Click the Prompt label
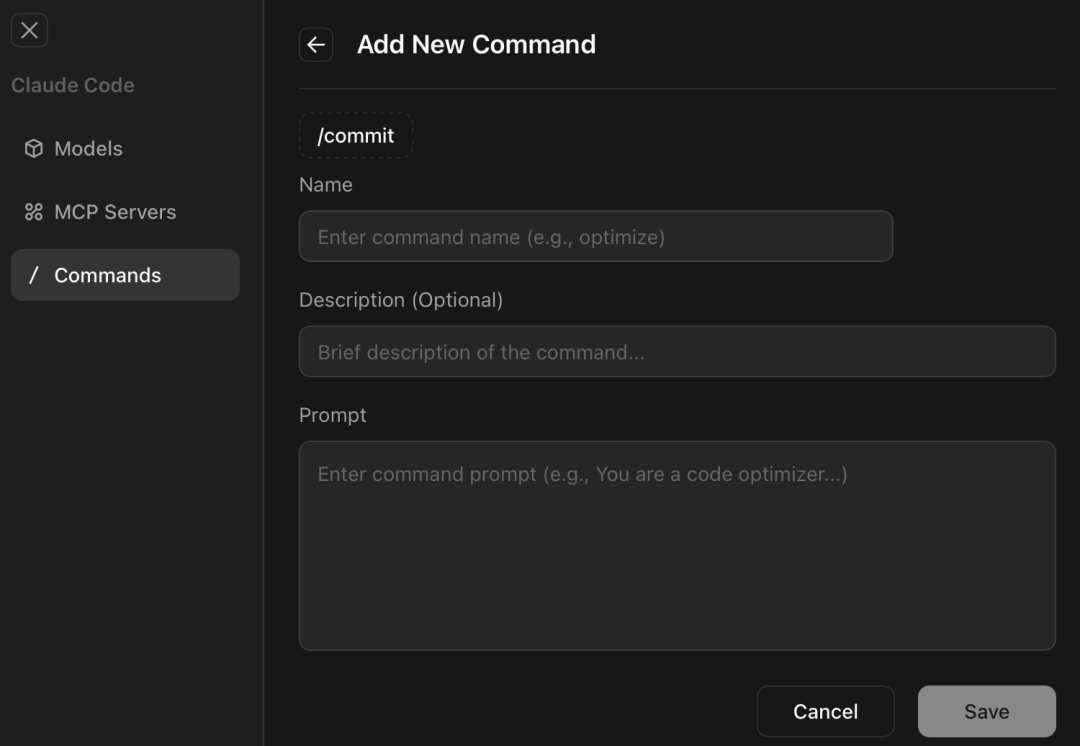Screen dimensions: 1080x746 tap(333, 414)
